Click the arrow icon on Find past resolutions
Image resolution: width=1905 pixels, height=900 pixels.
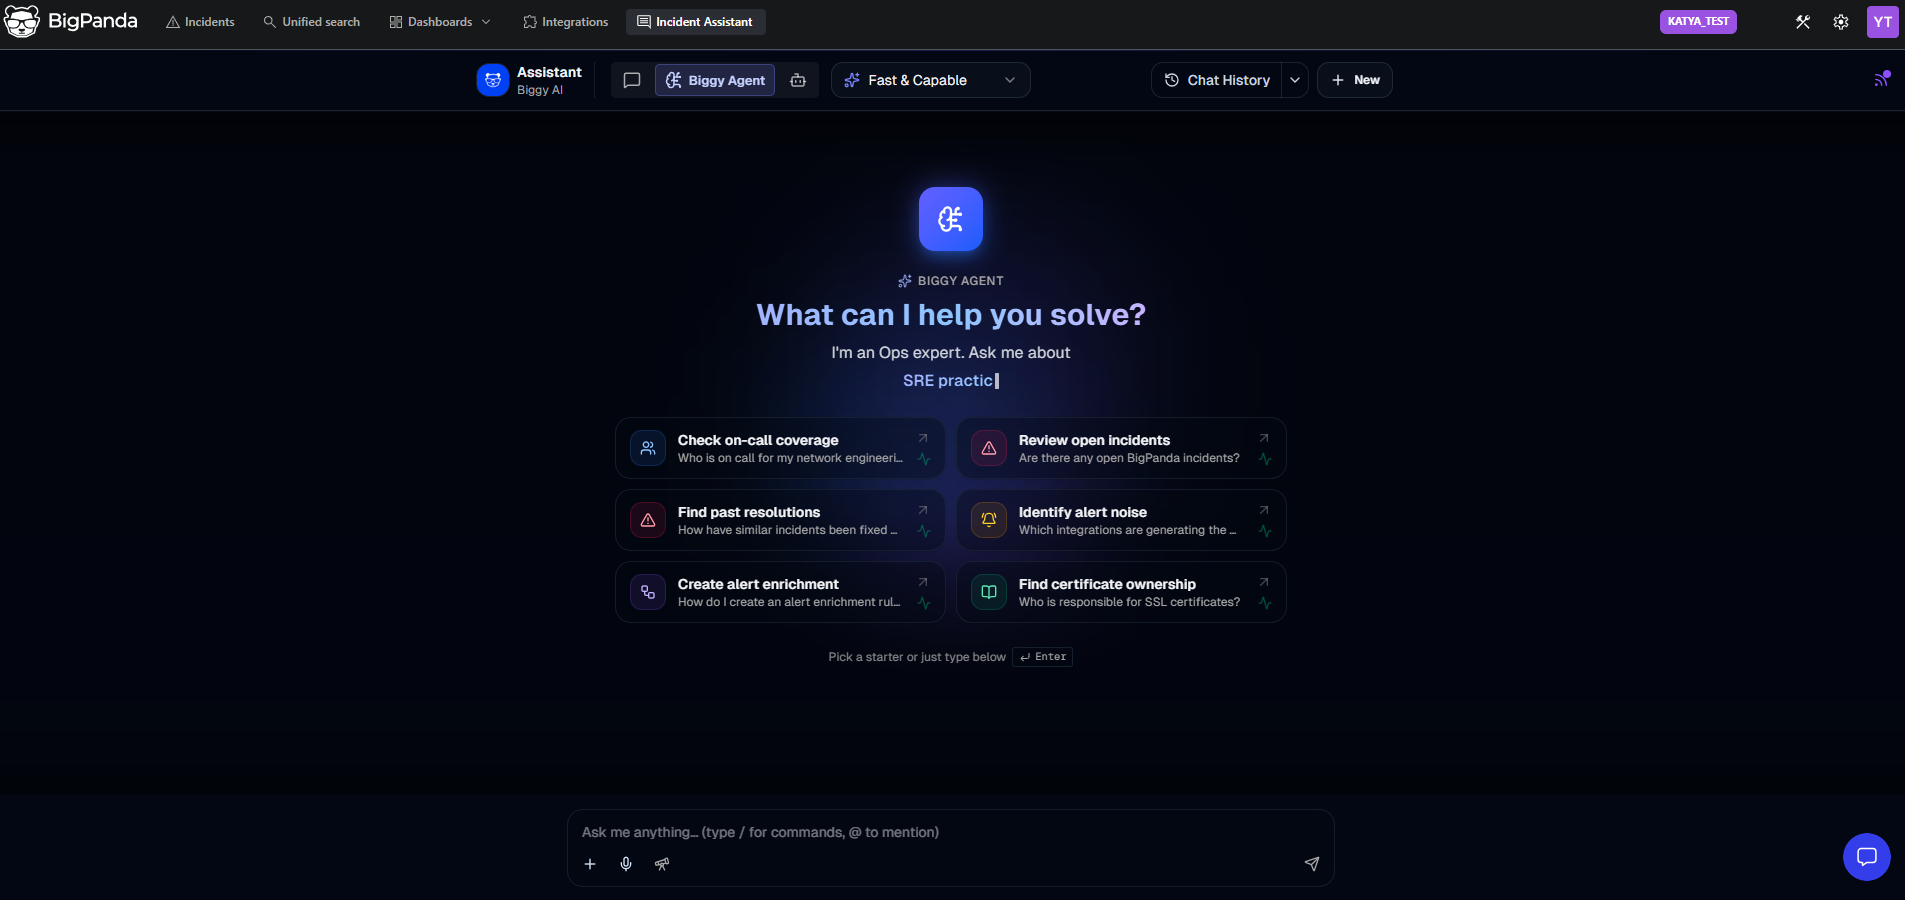[923, 510]
